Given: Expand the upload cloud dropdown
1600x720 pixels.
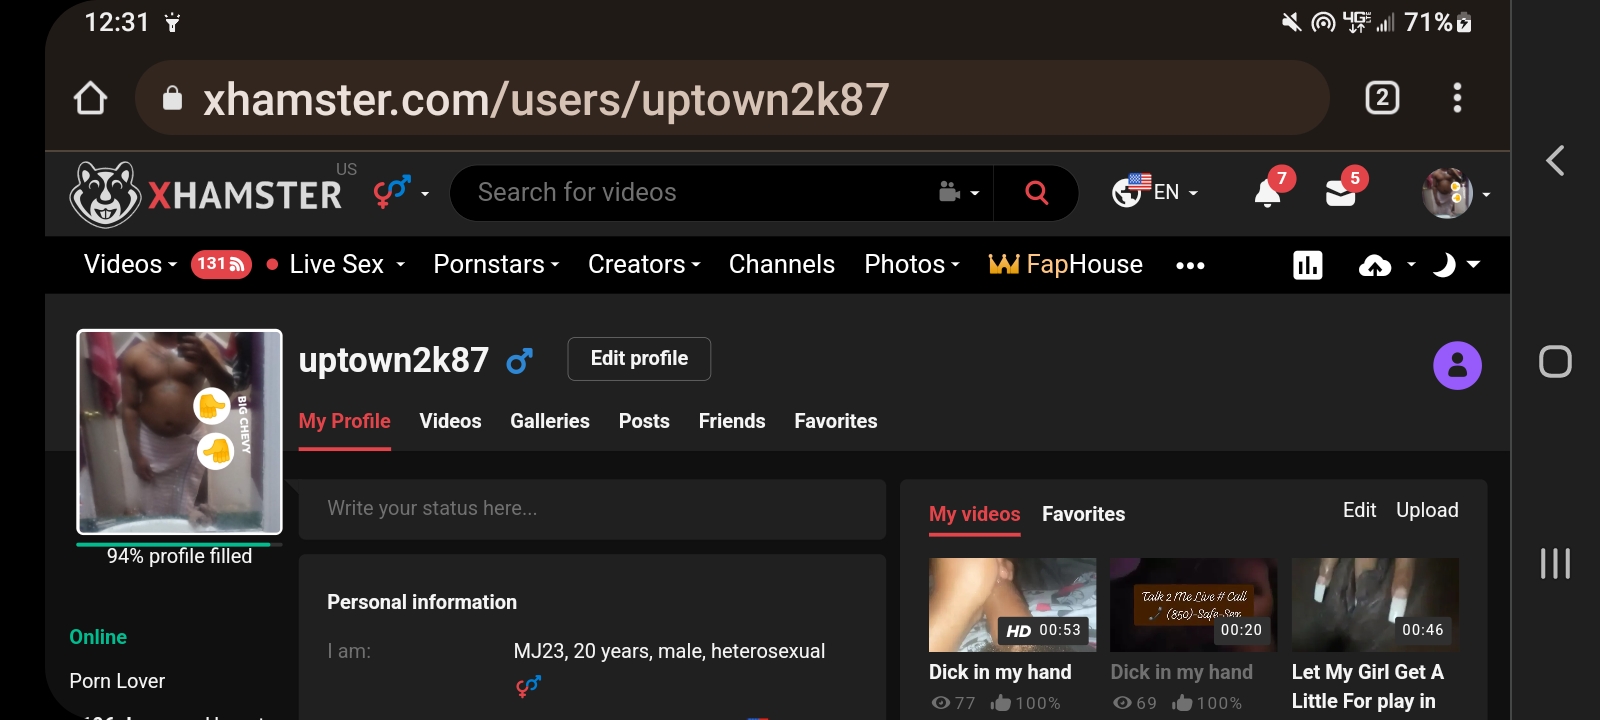Looking at the screenshot, I should coord(1386,265).
